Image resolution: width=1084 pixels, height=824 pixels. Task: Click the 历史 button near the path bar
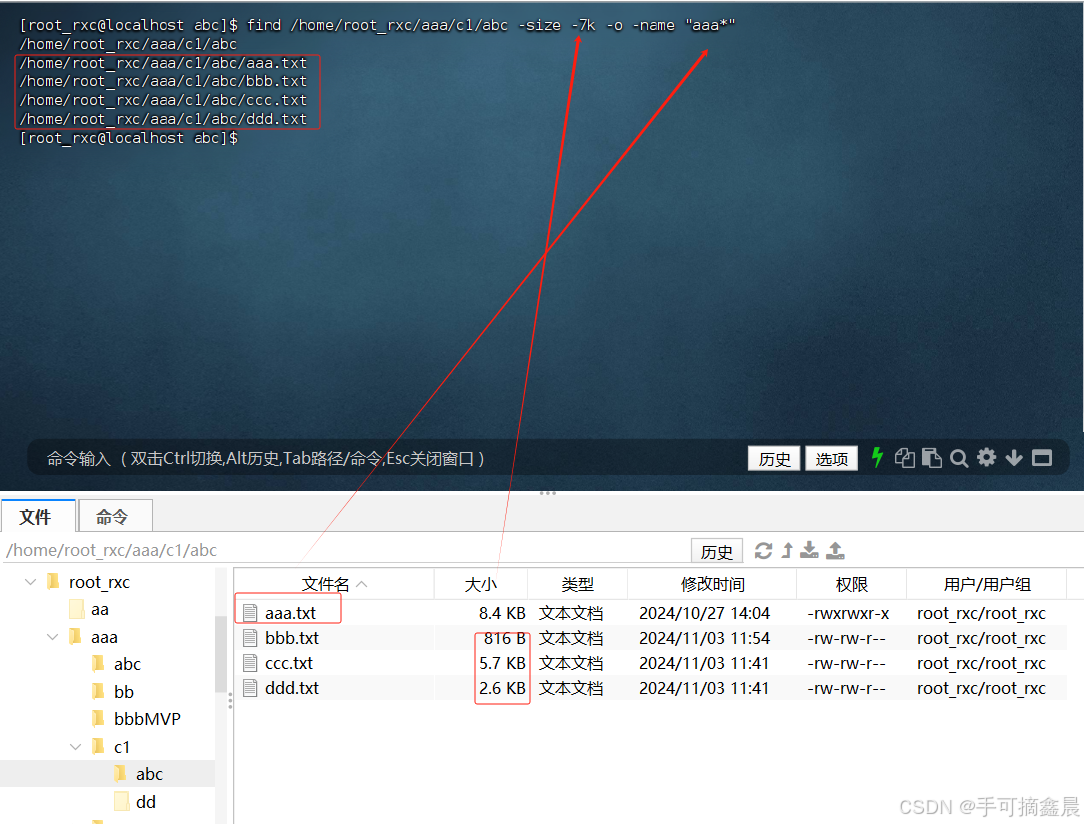click(716, 550)
